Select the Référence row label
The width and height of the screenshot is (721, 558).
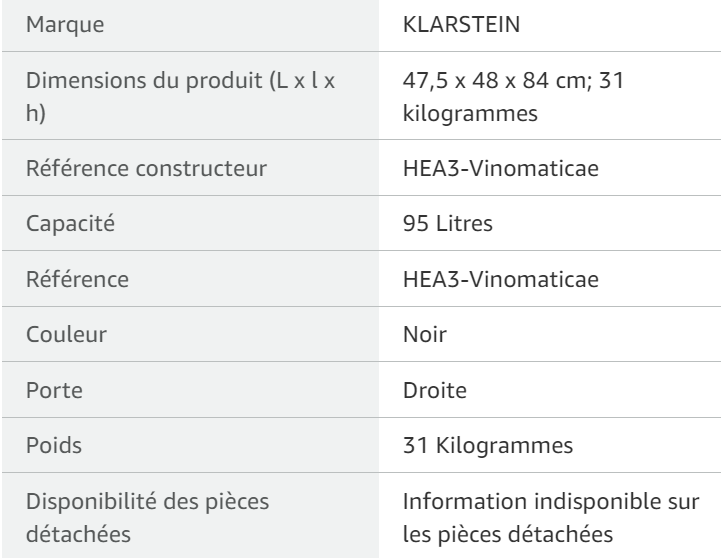click(x=77, y=279)
